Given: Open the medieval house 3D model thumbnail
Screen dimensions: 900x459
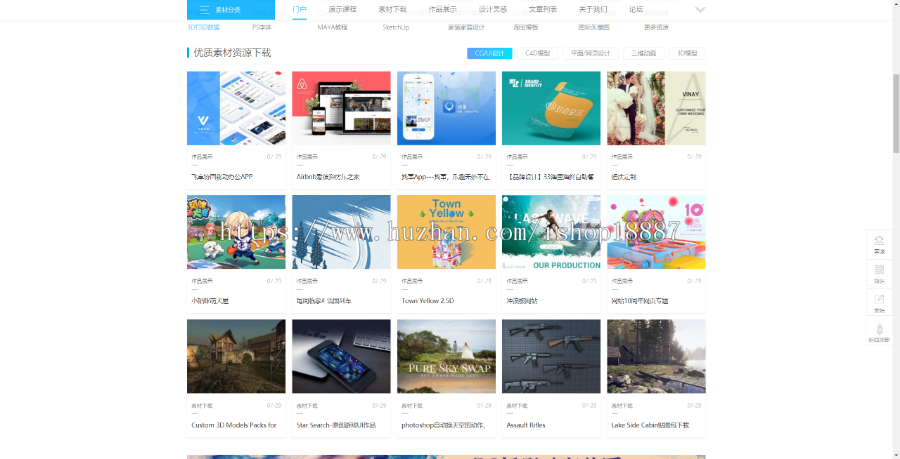Looking at the screenshot, I should pos(236,356).
